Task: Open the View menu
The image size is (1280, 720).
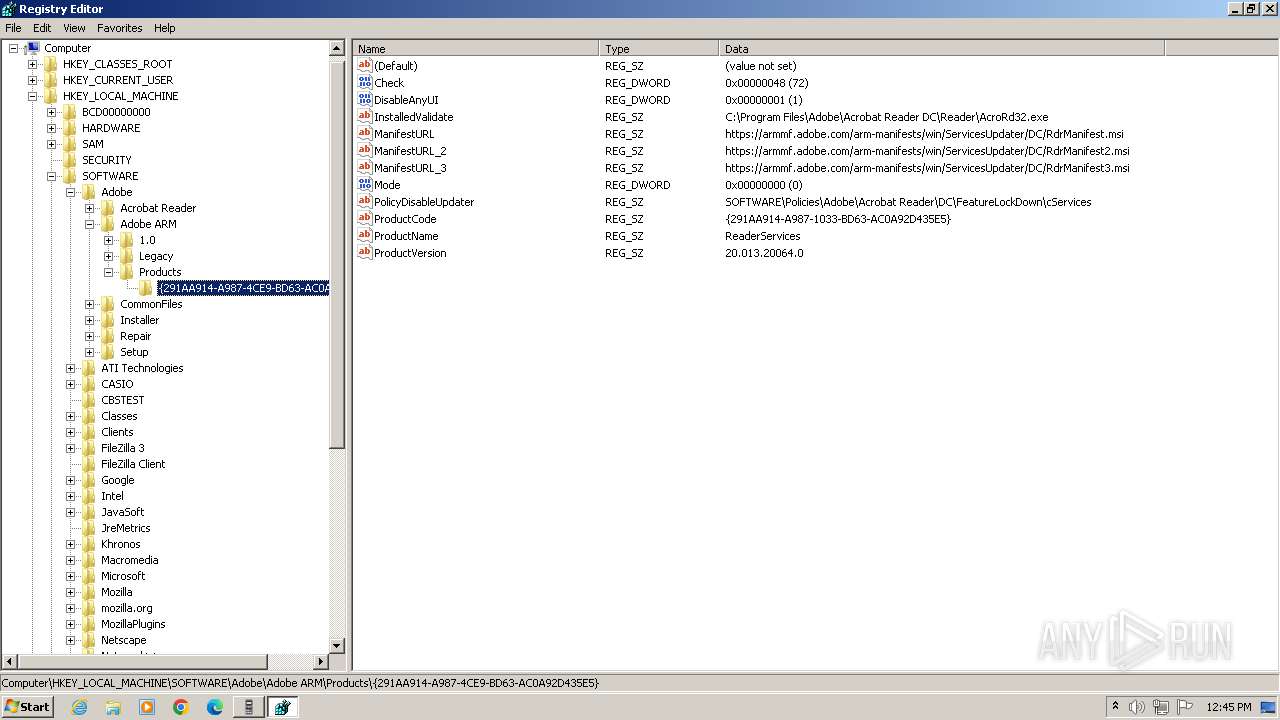Action: point(74,28)
